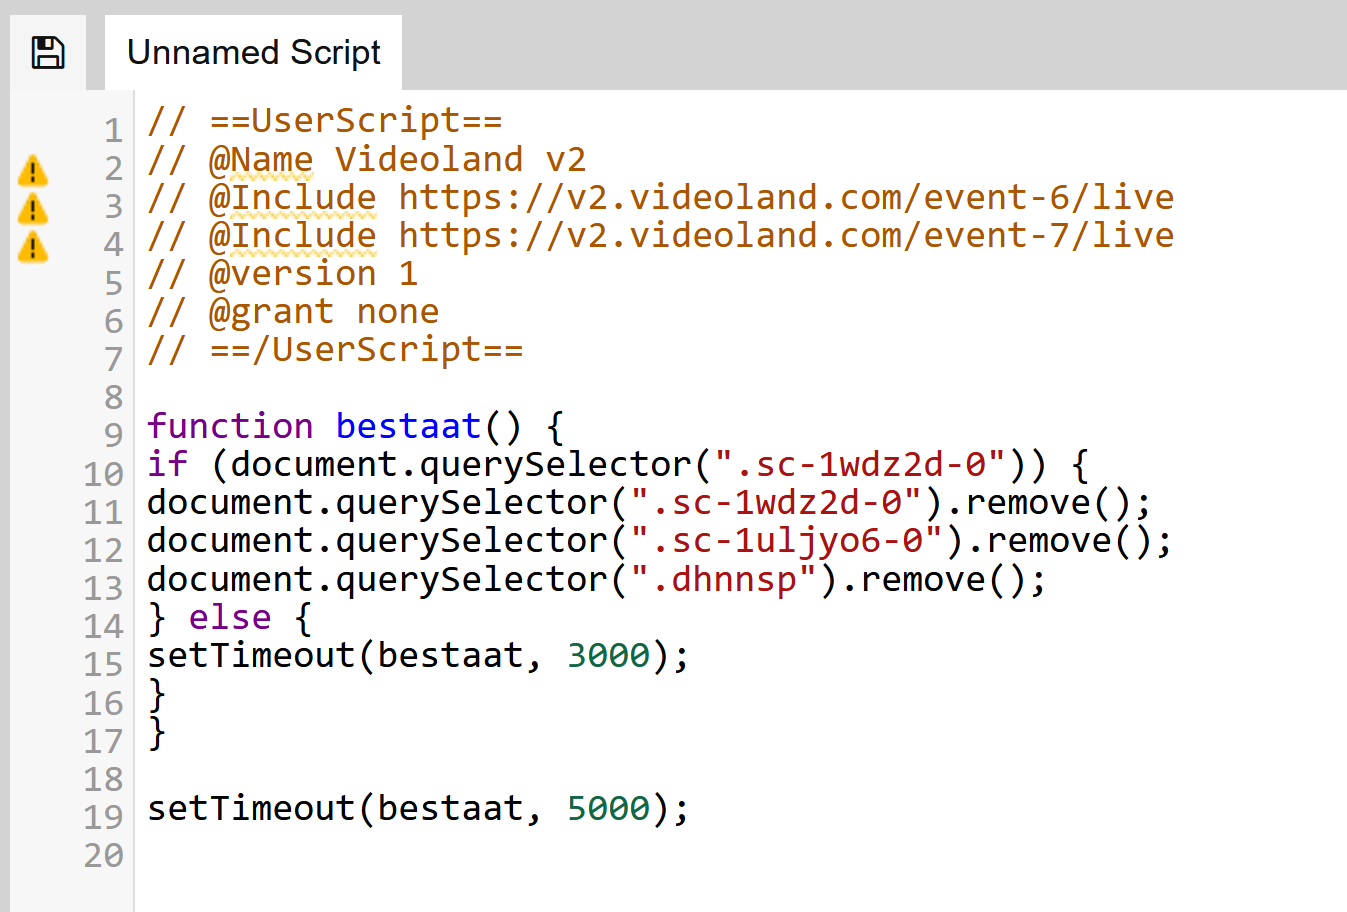Click the closing brace on line 17
The image size is (1347, 912).
coord(157,732)
